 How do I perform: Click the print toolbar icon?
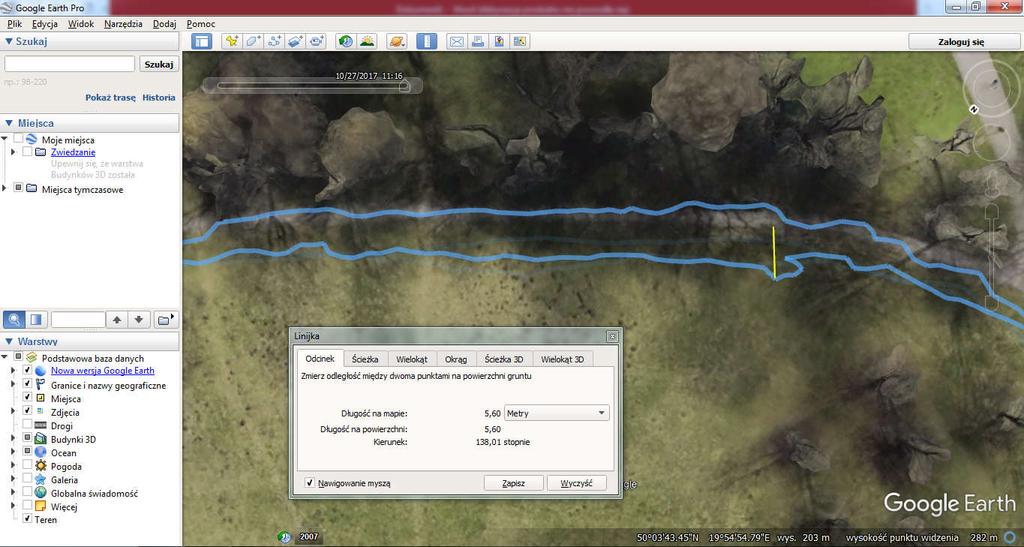(477, 41)
